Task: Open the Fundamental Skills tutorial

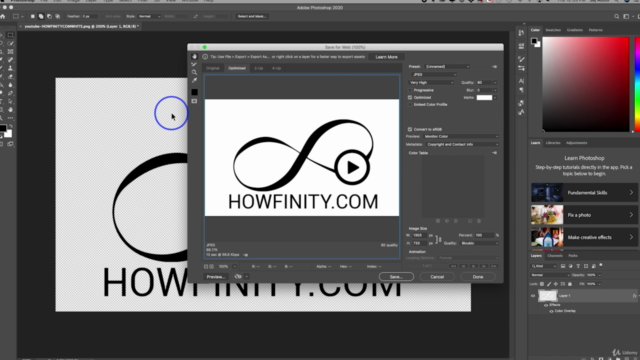Action: [584, 193]
